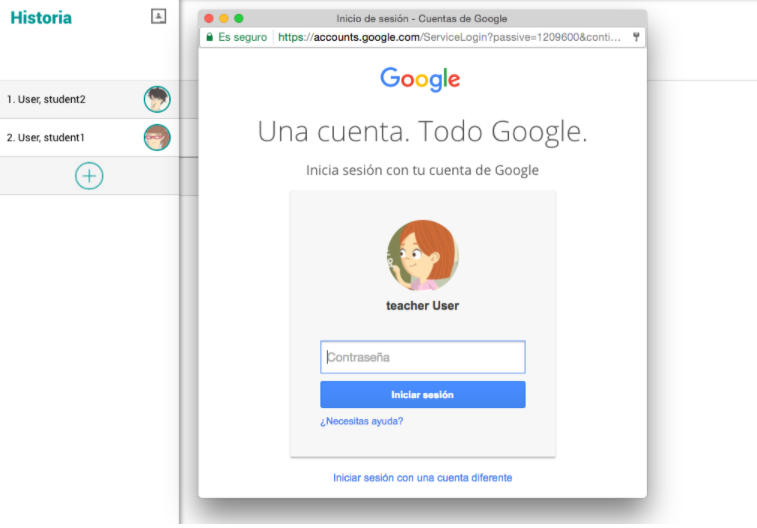Image resolution: width=757 pixels, height=528 pixels.
Task: Select row '1. User, student2'
Action: 89,99
